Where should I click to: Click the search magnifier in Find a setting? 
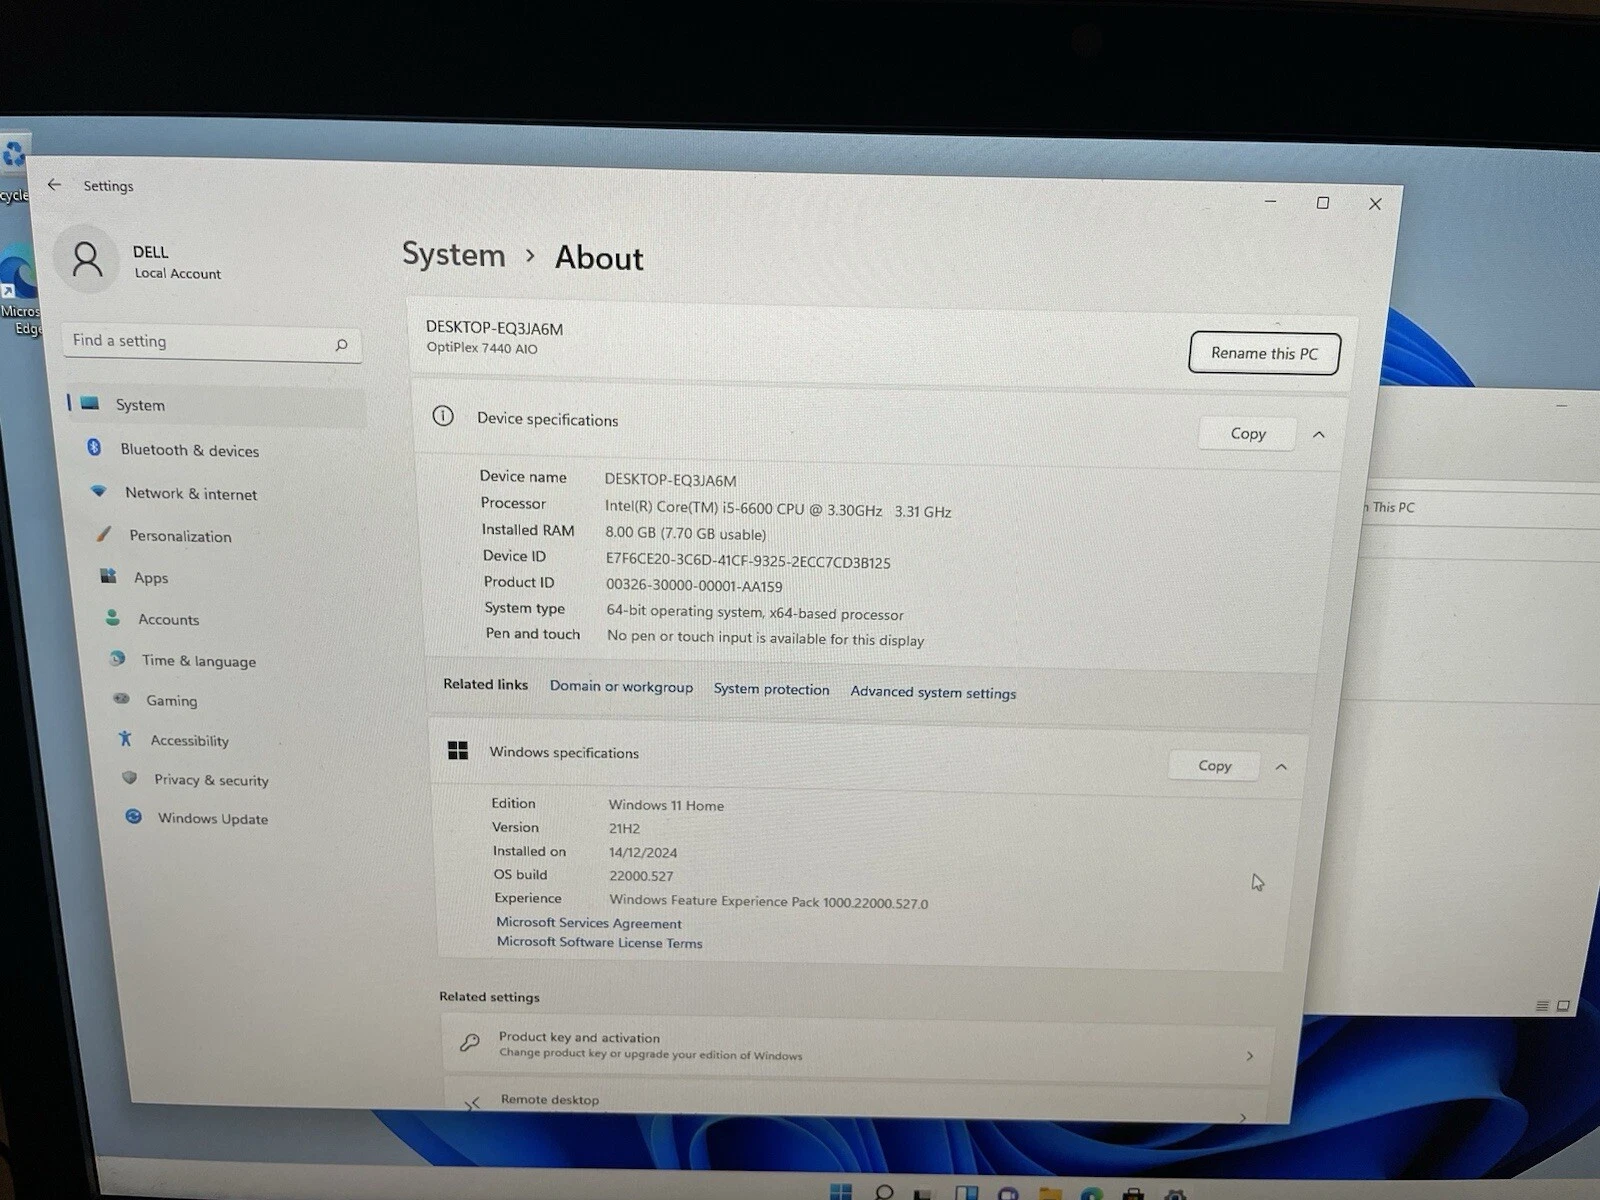(341, 345)
